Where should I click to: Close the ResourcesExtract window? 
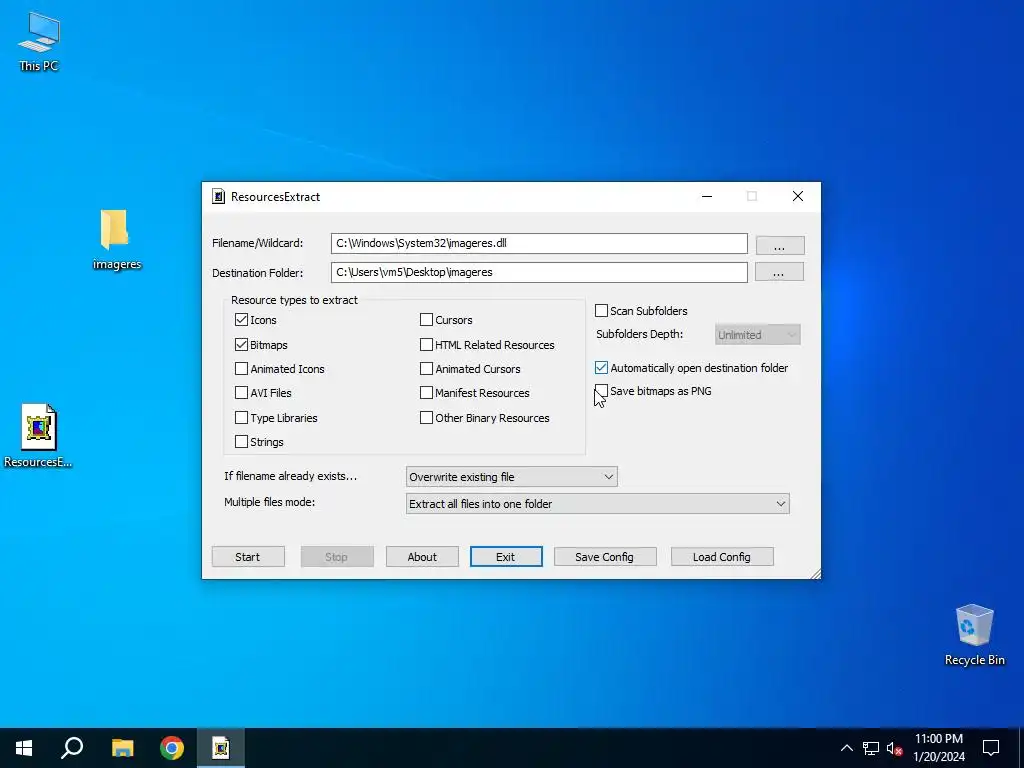click(x=797, y=197)
